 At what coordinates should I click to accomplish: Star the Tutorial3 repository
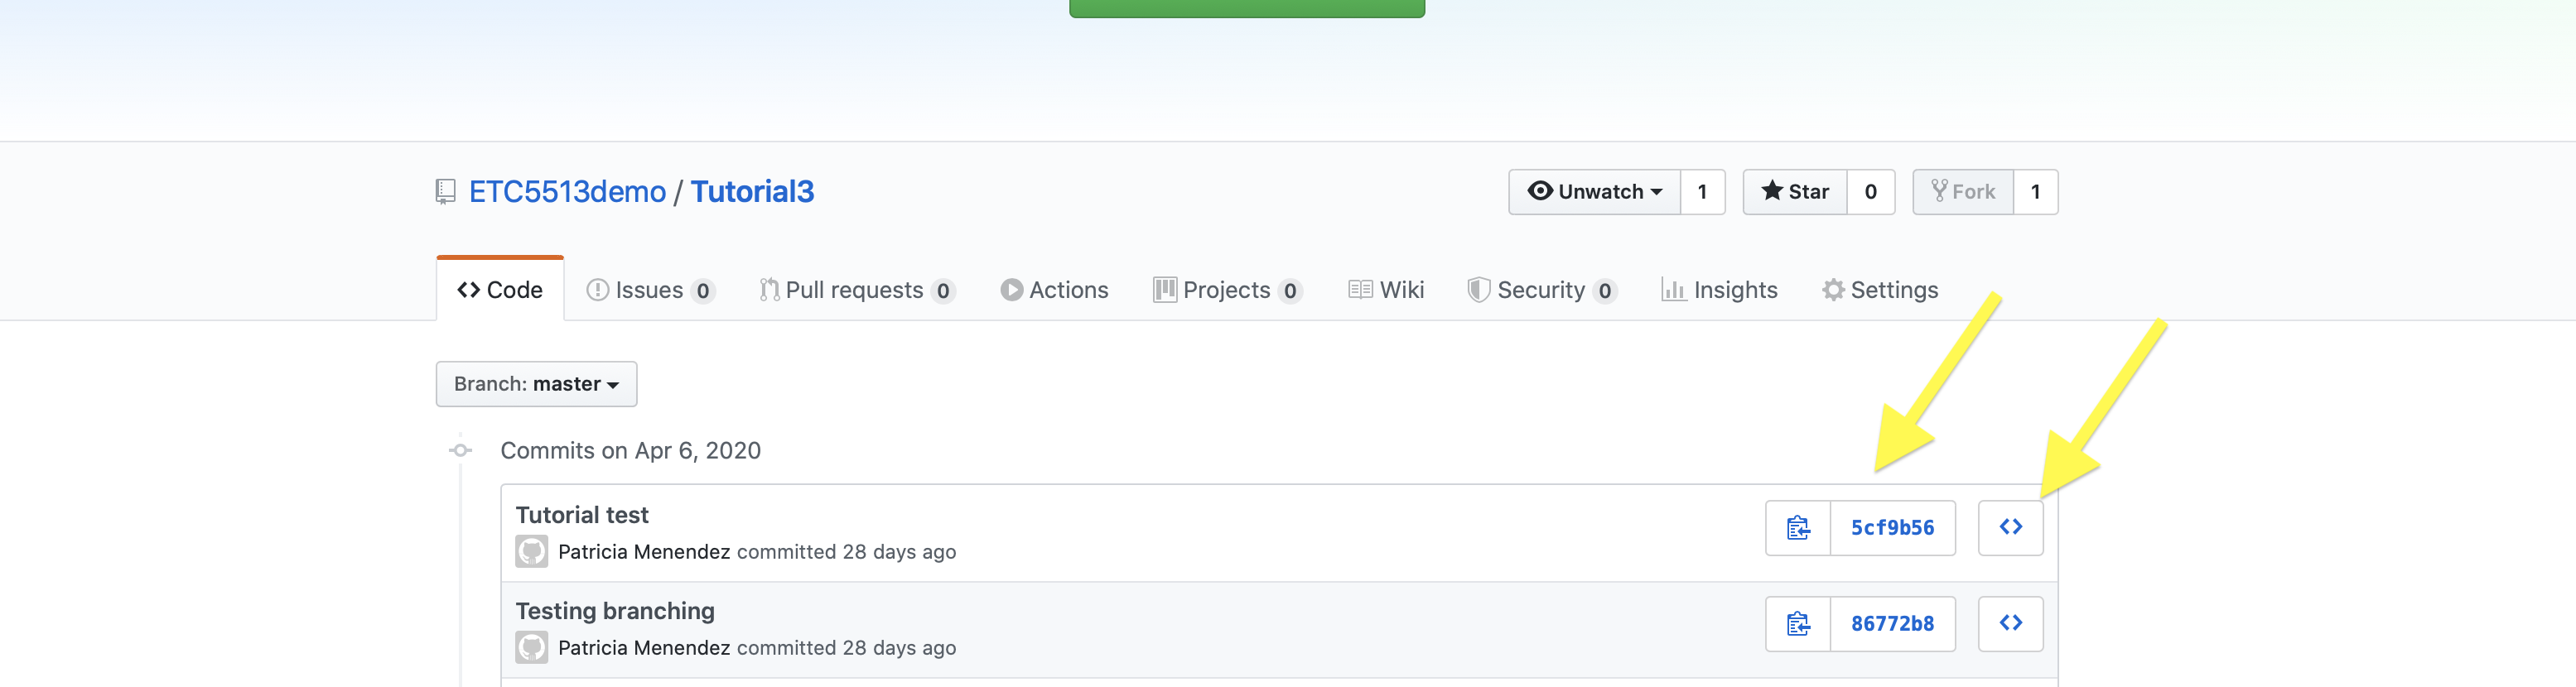[x=1794, y=191]
